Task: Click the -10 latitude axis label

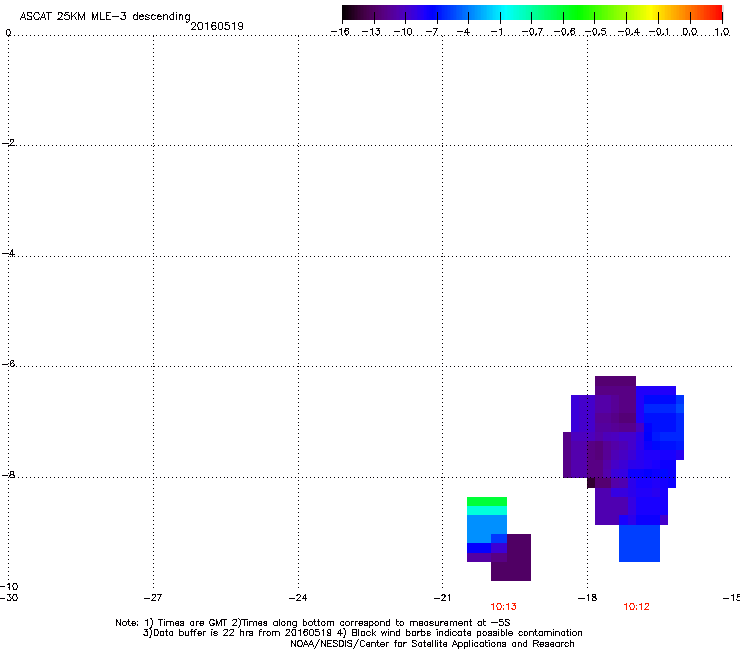Action: 9,586
